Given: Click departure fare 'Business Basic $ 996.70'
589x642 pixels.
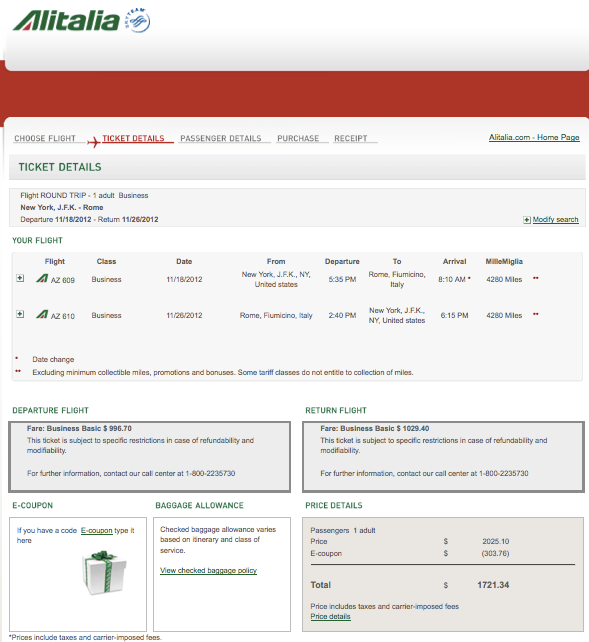Looking at the screenshot, I should [89, 429].
